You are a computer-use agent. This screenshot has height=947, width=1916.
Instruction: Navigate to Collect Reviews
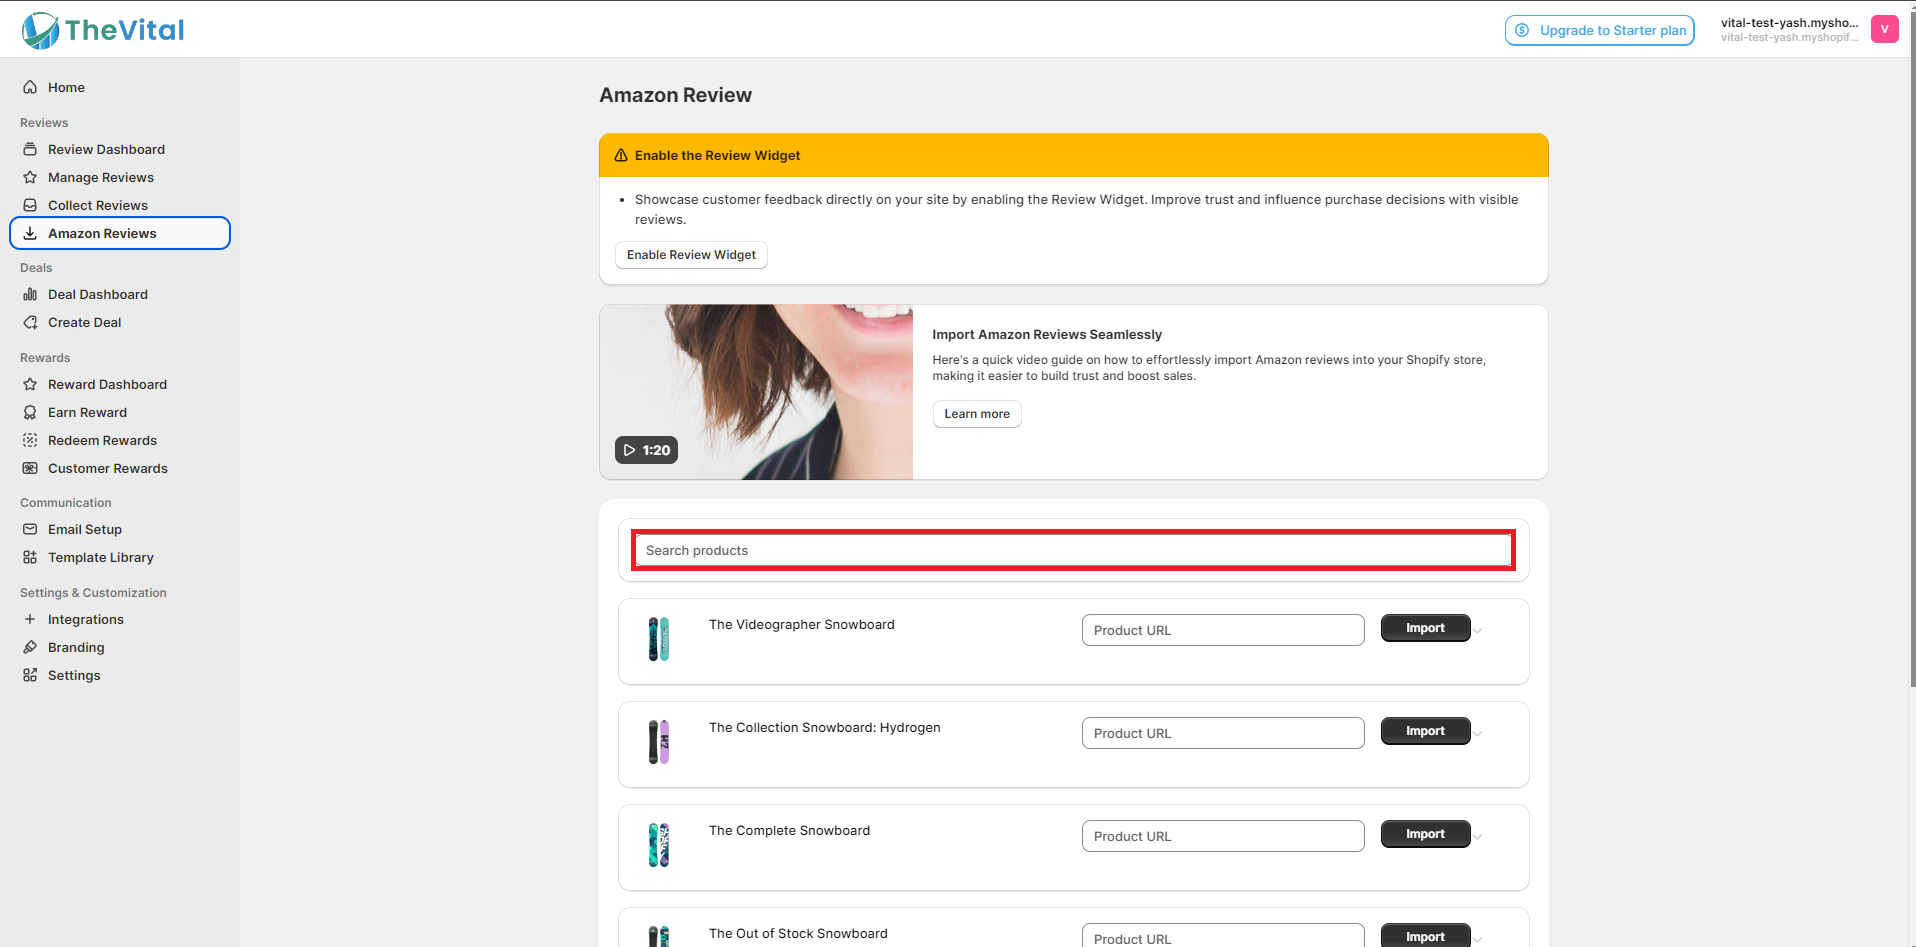pyautogui.click(x=120, y=205)
